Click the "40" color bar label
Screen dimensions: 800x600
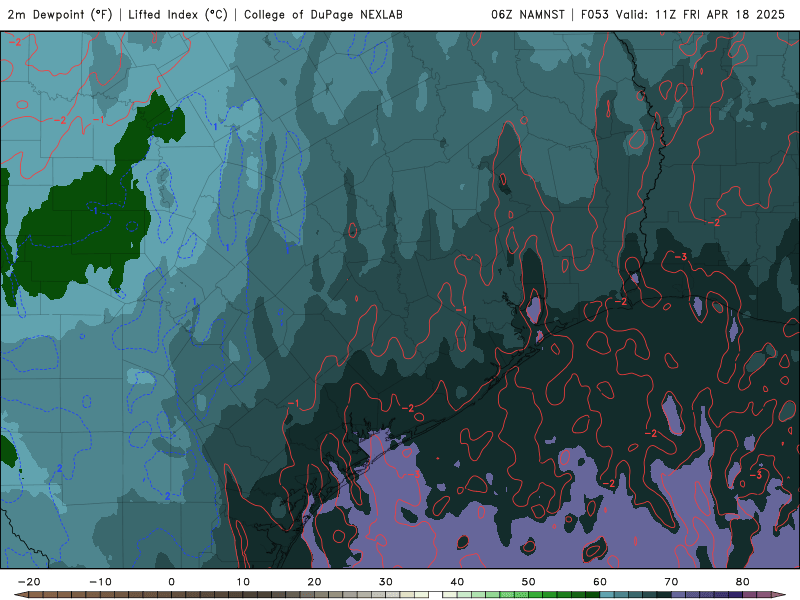pos(457,582)
